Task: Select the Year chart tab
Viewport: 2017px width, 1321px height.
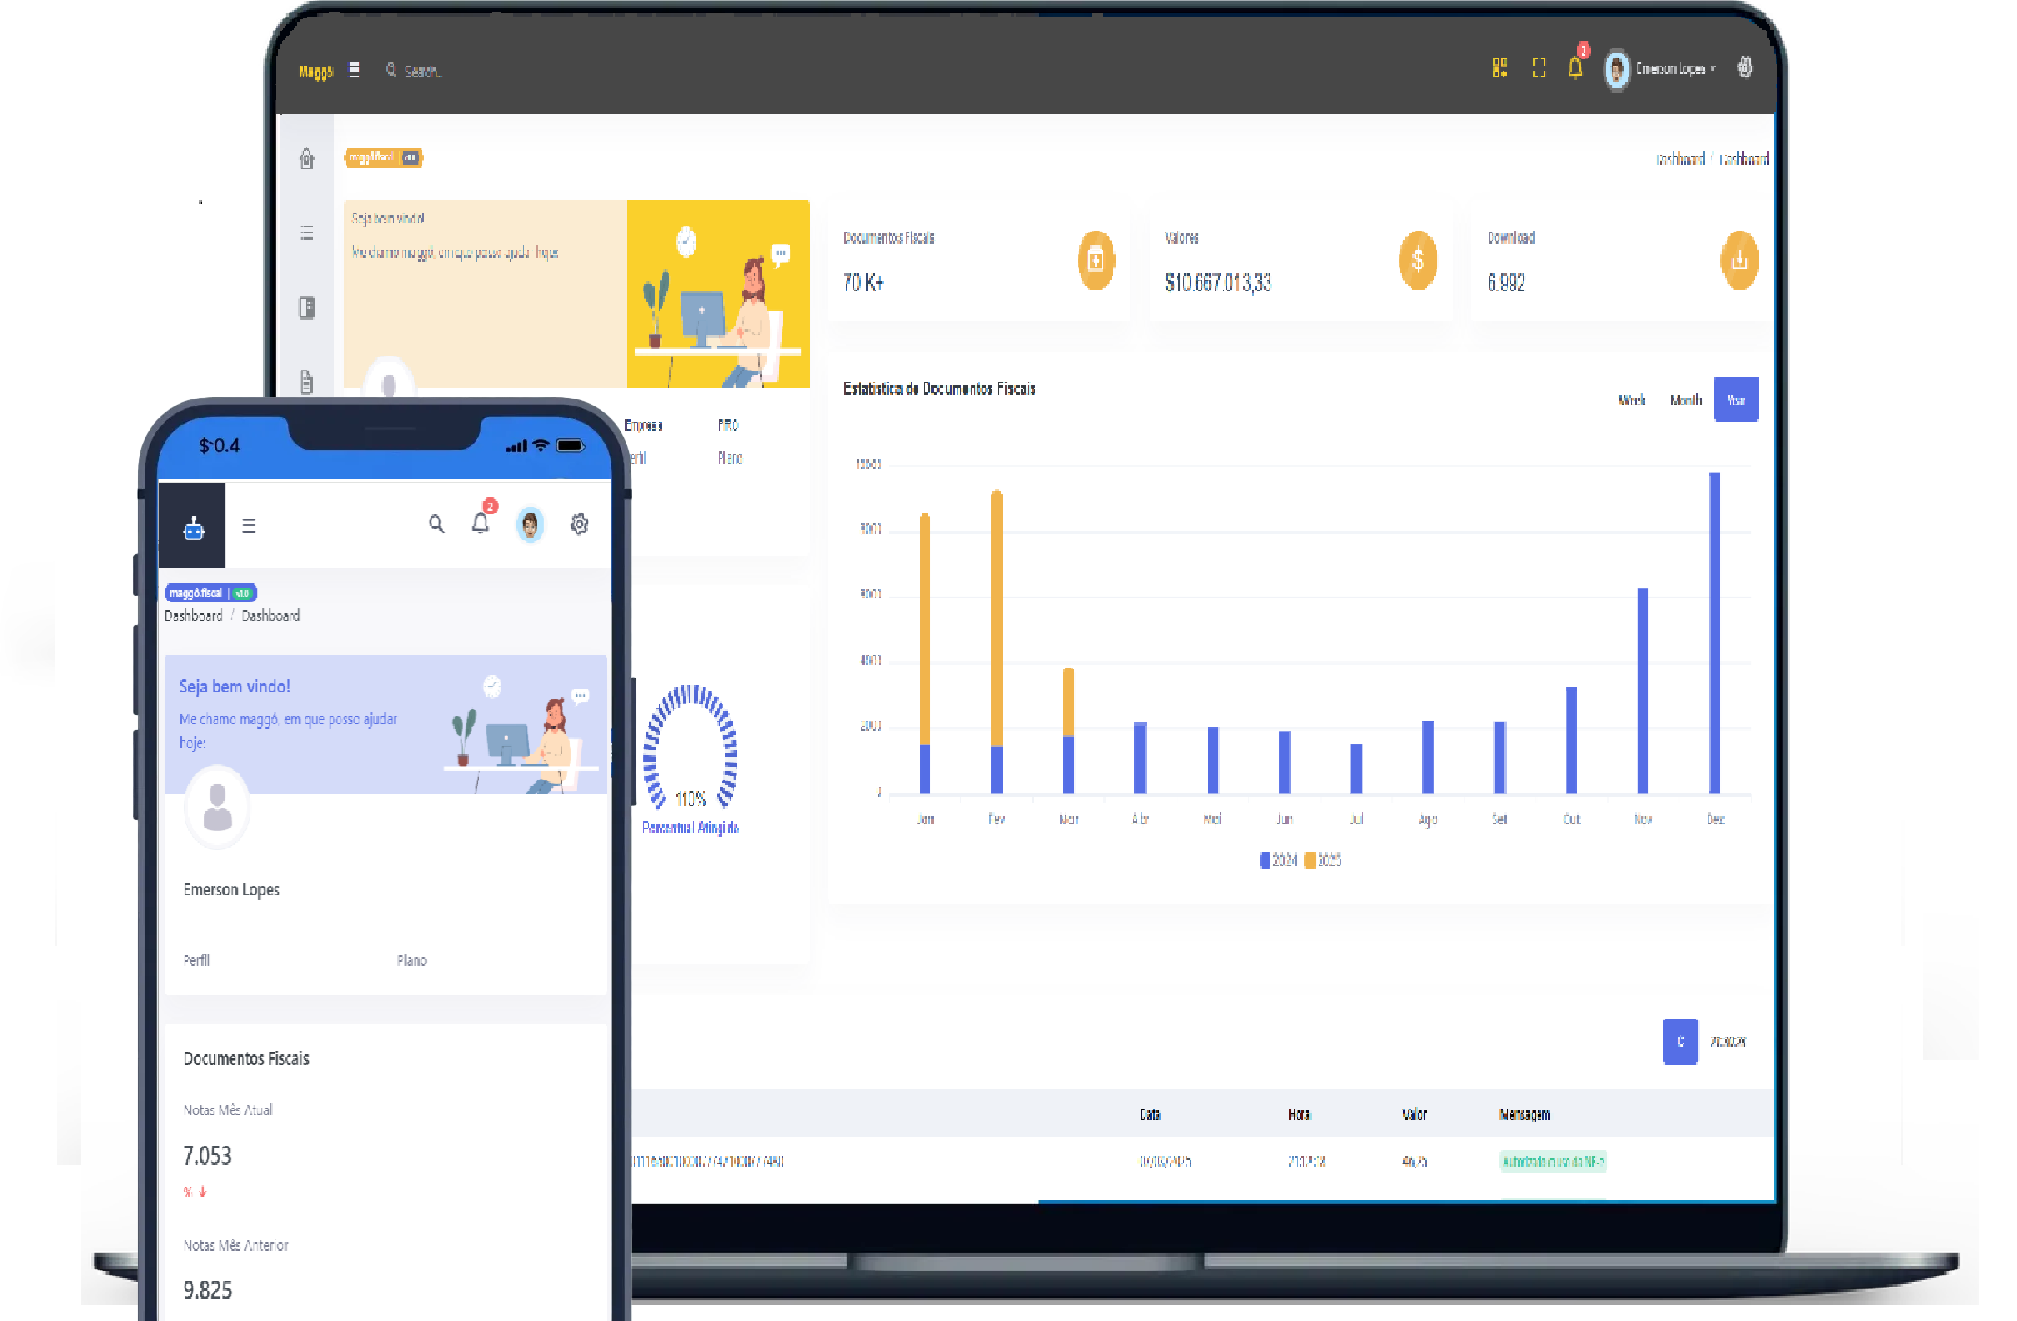Action: [1735, 400]
